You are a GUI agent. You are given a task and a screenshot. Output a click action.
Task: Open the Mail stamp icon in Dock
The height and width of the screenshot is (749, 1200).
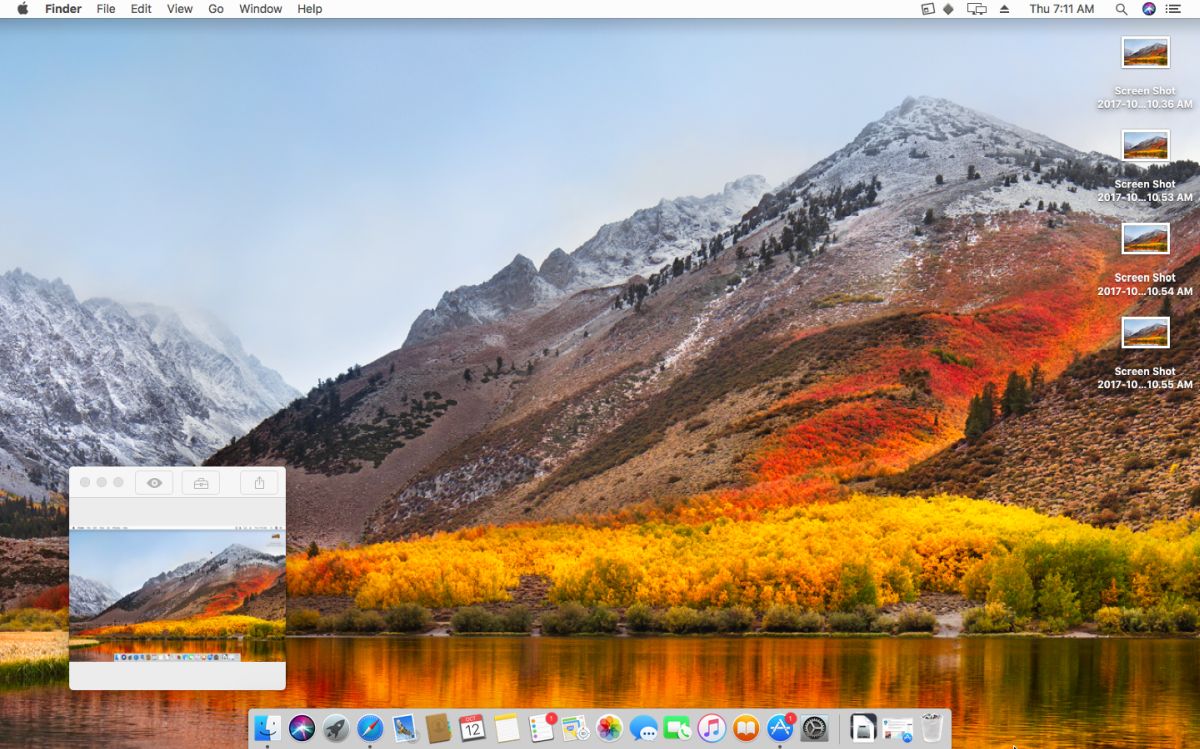click(404, 728)
